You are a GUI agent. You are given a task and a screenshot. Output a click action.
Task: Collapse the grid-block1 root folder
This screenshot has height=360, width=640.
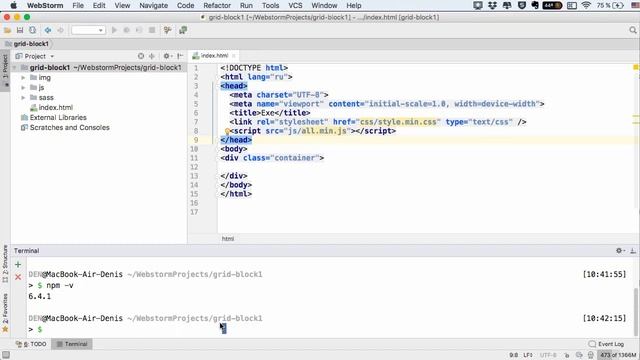pos(15,68)
